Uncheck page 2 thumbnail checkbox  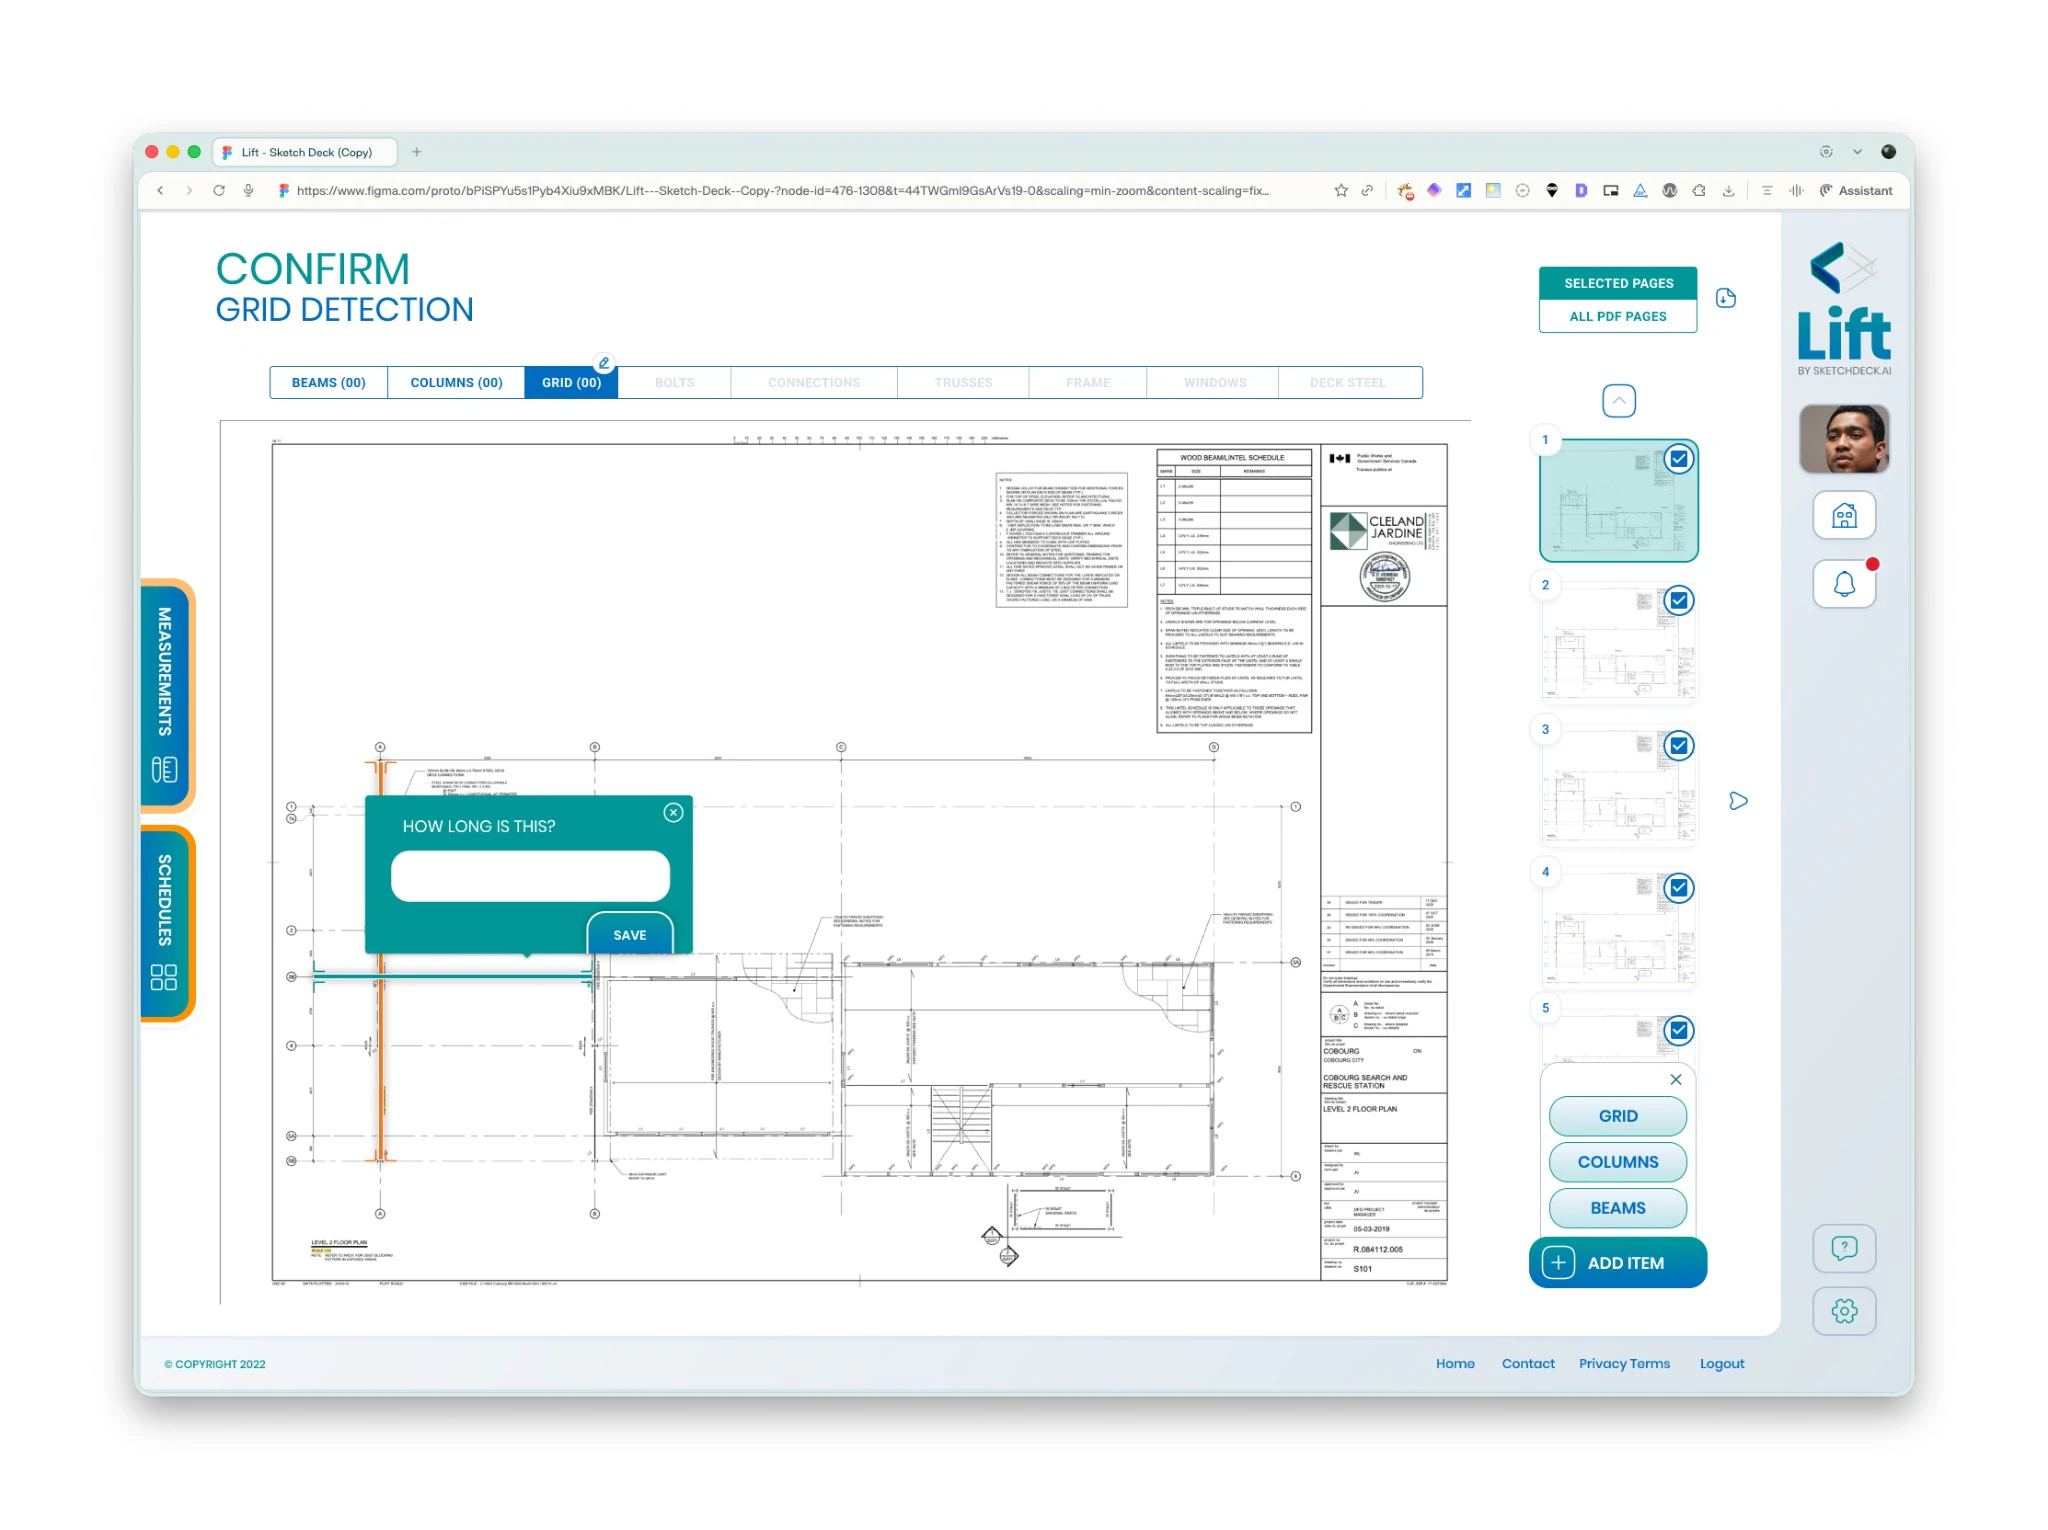tap(1679, 601)
